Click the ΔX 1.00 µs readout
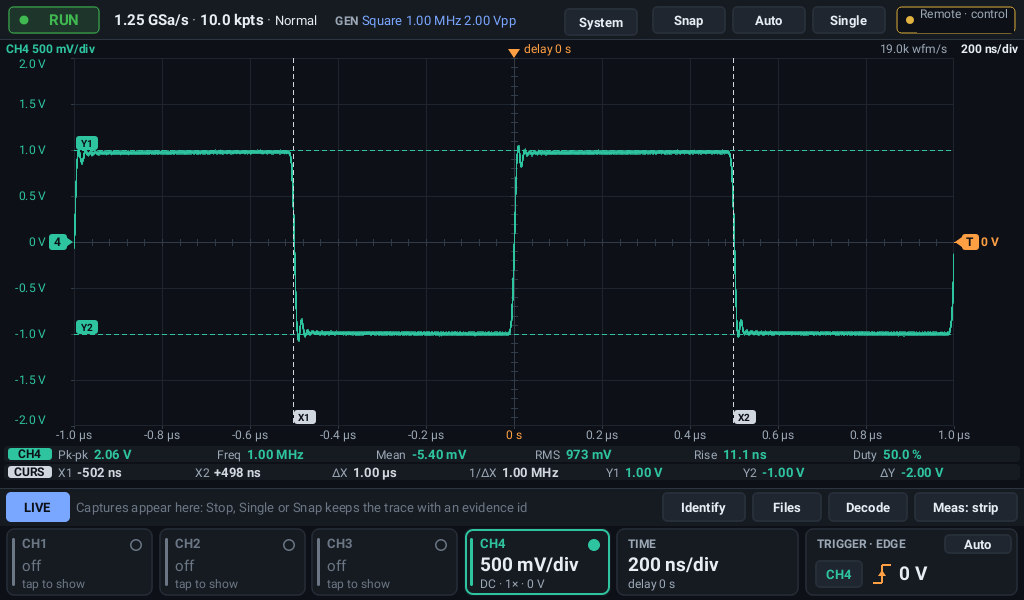 click(364, 473)
